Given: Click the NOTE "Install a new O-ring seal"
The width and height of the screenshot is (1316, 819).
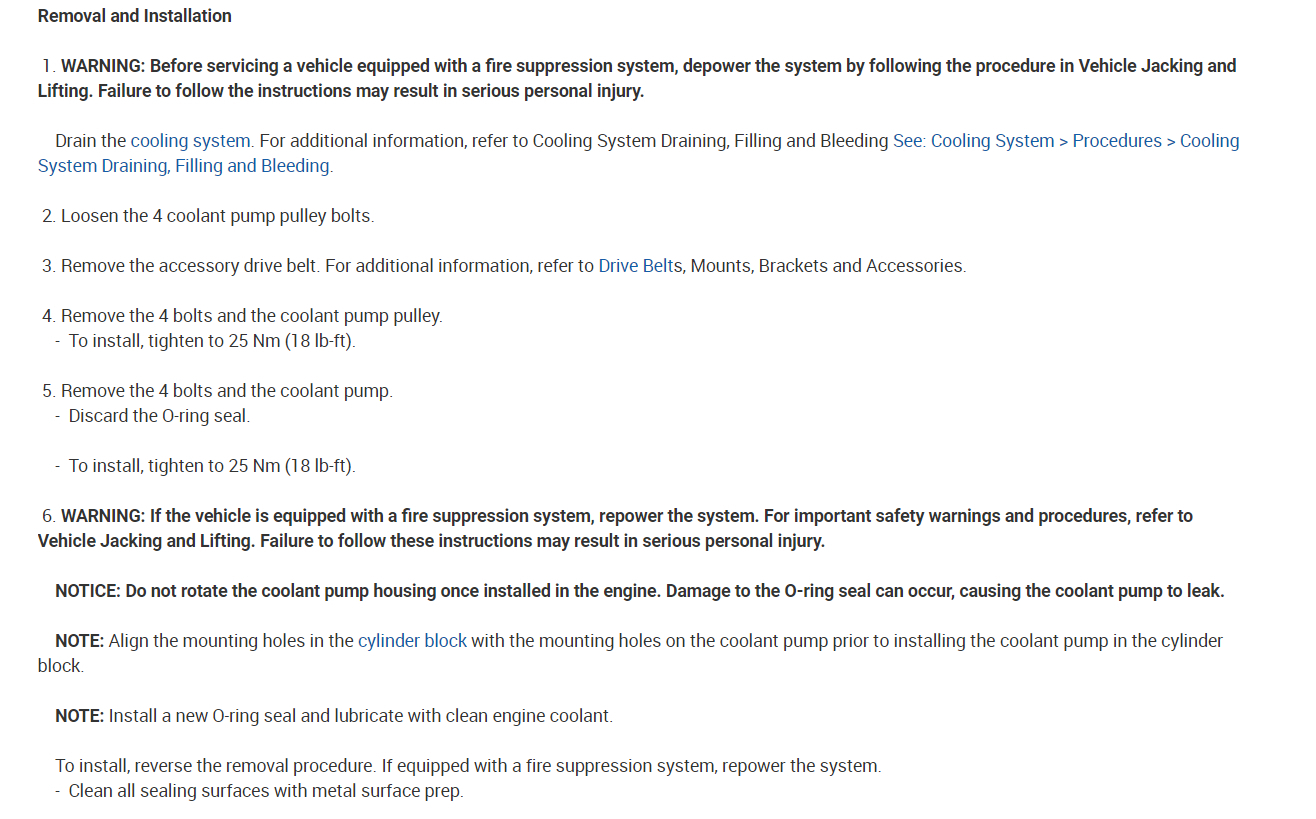Looking at the screenshot, I should coord(334,716).
